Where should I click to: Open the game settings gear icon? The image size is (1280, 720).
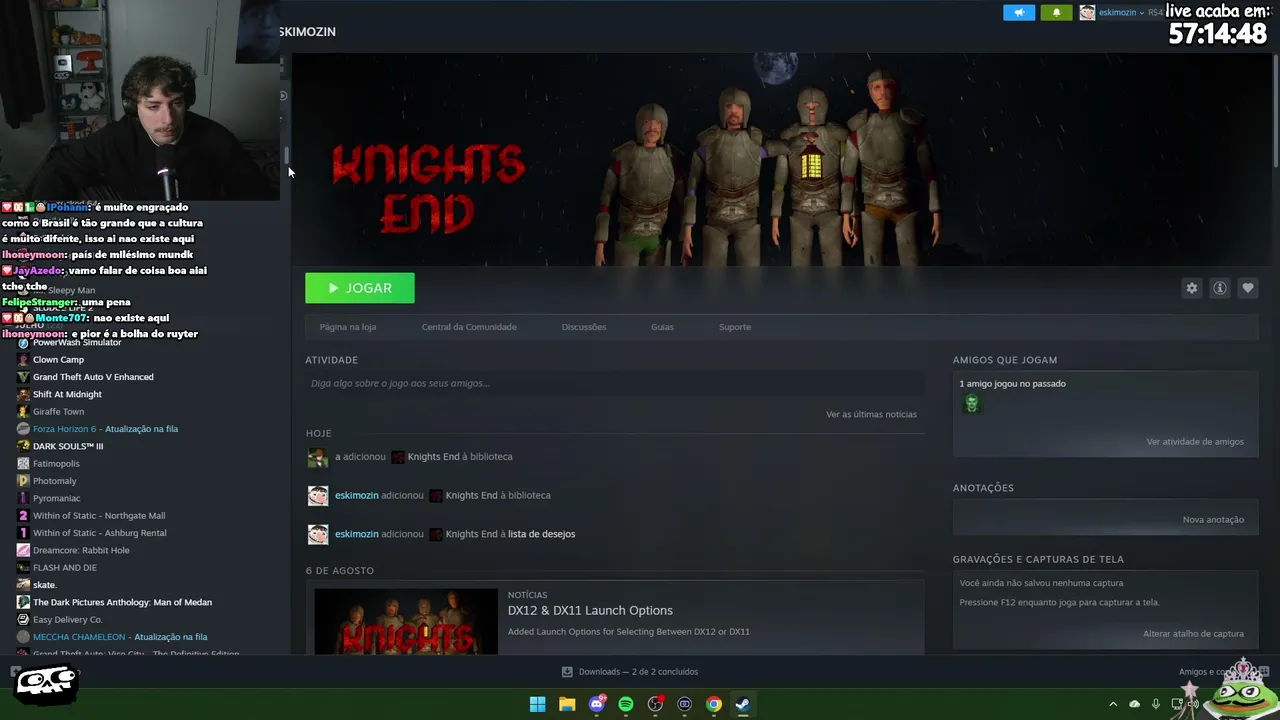[1192, 288]
